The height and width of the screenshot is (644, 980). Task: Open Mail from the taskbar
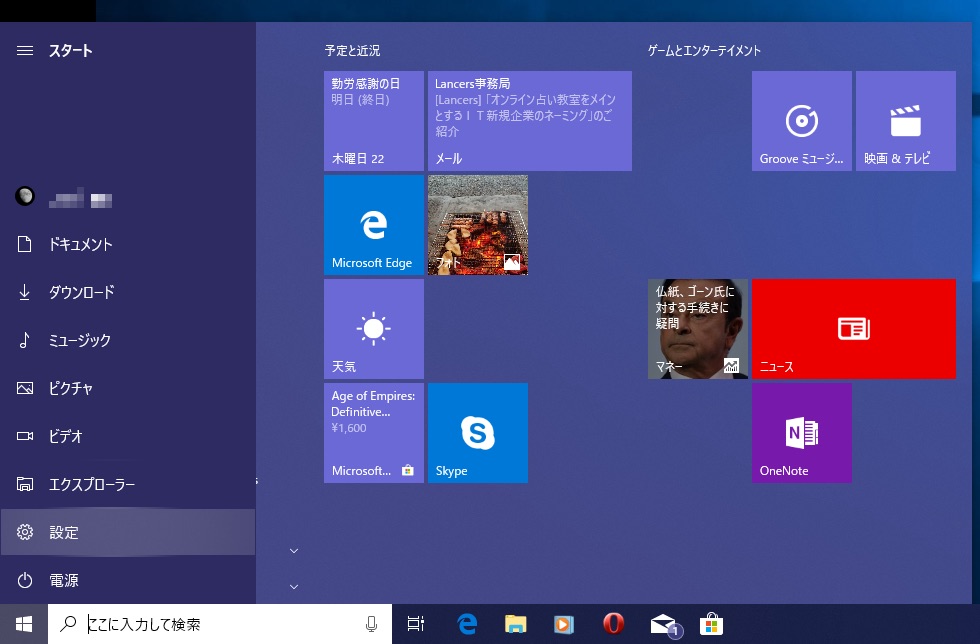coord(664,625)
